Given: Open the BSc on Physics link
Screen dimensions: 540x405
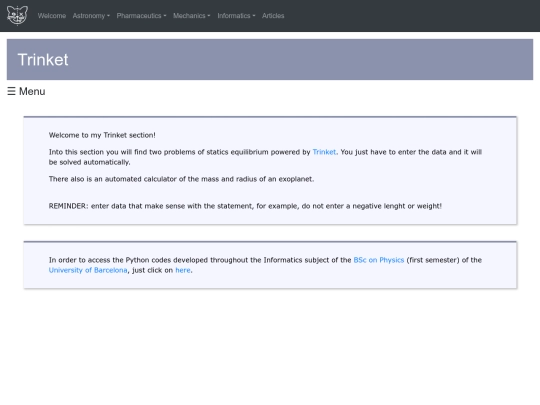Looking at the screenshot, I should pyautogui.click(x=378, y=260).
